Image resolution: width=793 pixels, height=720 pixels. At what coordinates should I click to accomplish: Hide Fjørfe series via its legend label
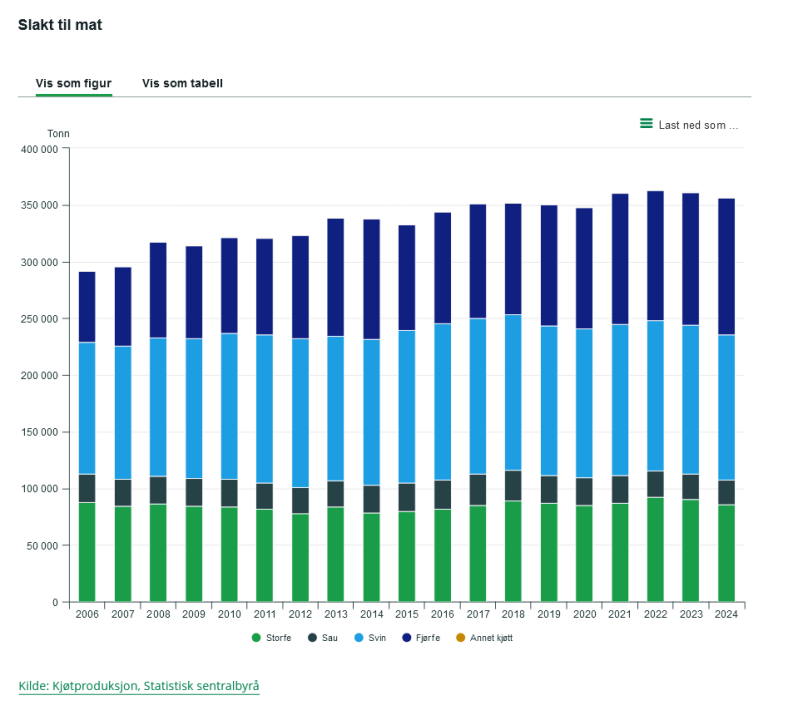pyautogui.click(x=428, y=638)
